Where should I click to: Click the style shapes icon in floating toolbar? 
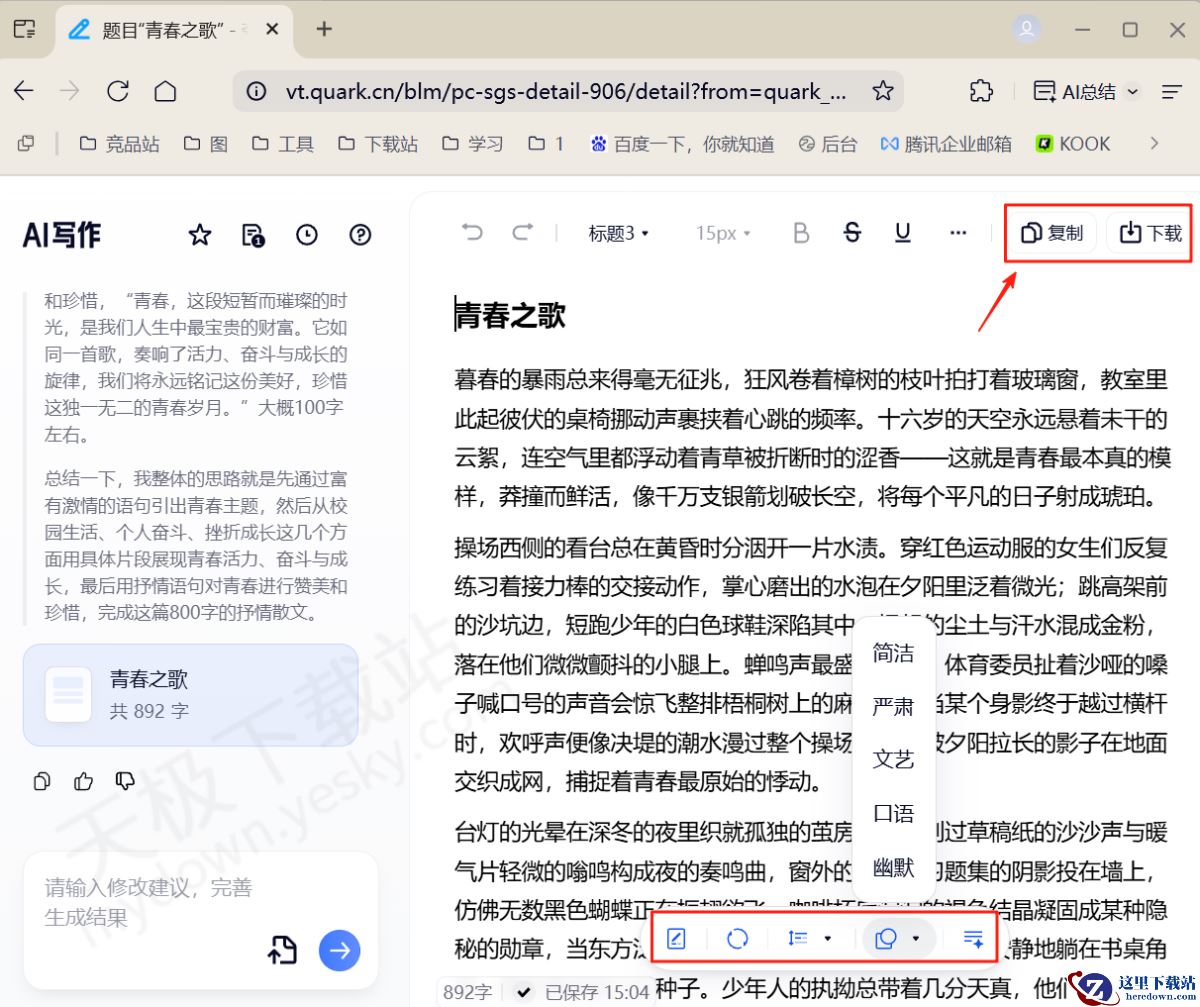pyautogui.click(x=886, y=938)
